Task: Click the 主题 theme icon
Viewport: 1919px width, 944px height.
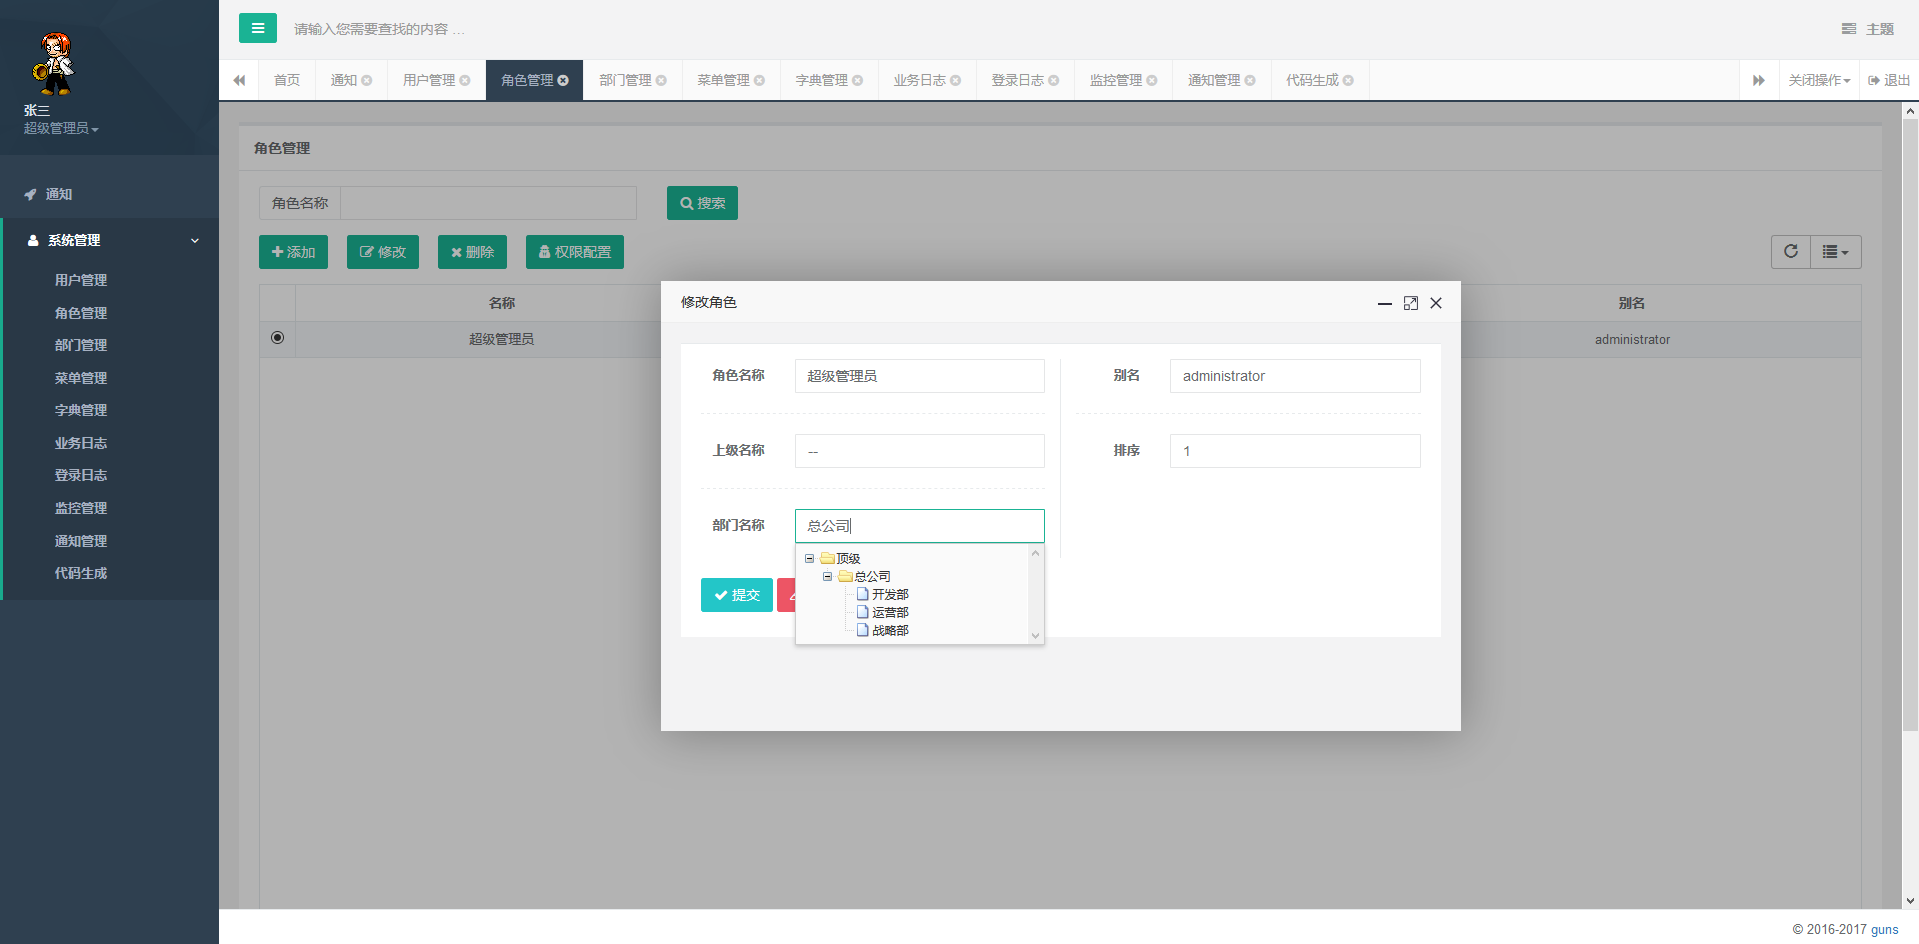Action: click(x=1849, y=29)
